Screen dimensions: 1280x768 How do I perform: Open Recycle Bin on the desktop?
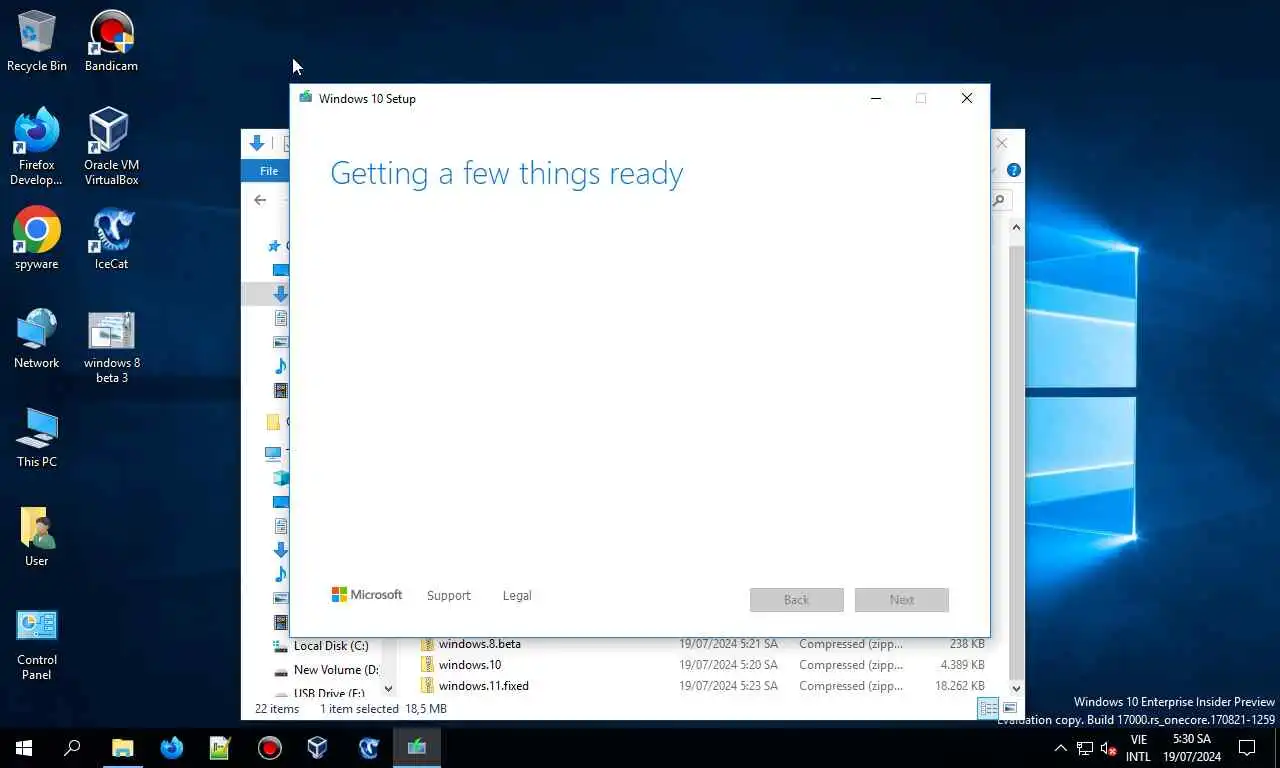[37, 40]
